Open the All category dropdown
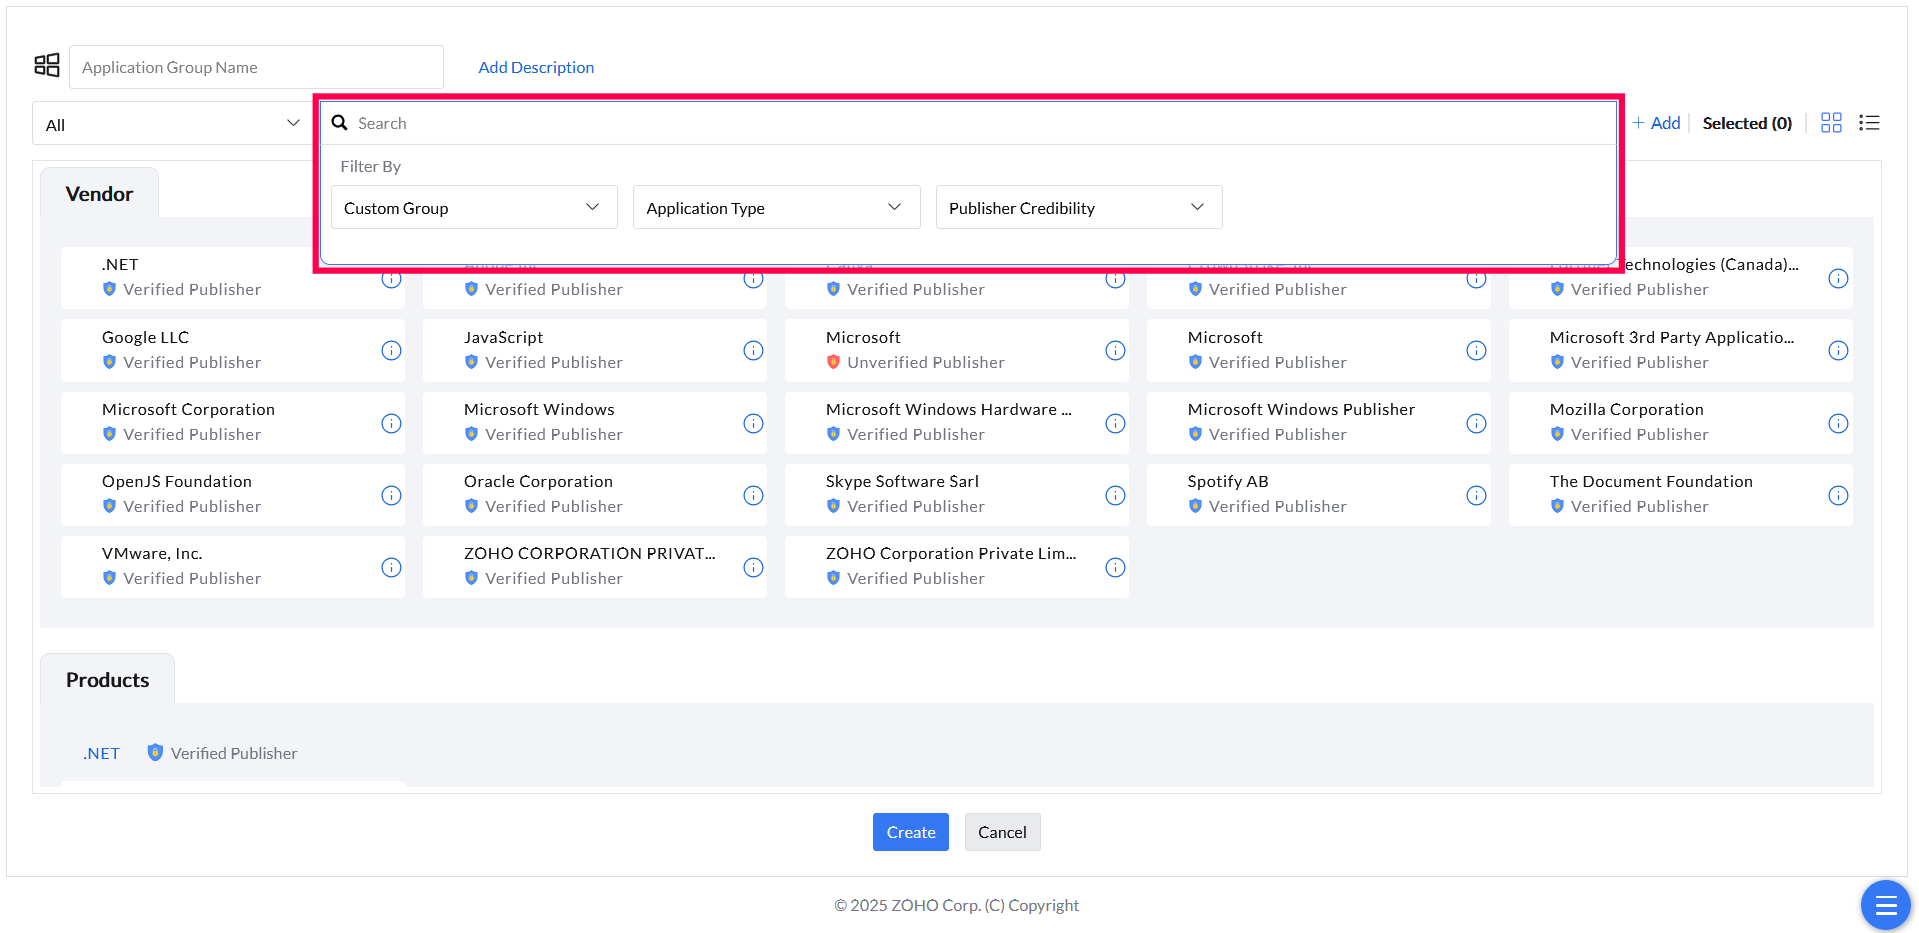 pyautogui.click(x=172, y=124)
